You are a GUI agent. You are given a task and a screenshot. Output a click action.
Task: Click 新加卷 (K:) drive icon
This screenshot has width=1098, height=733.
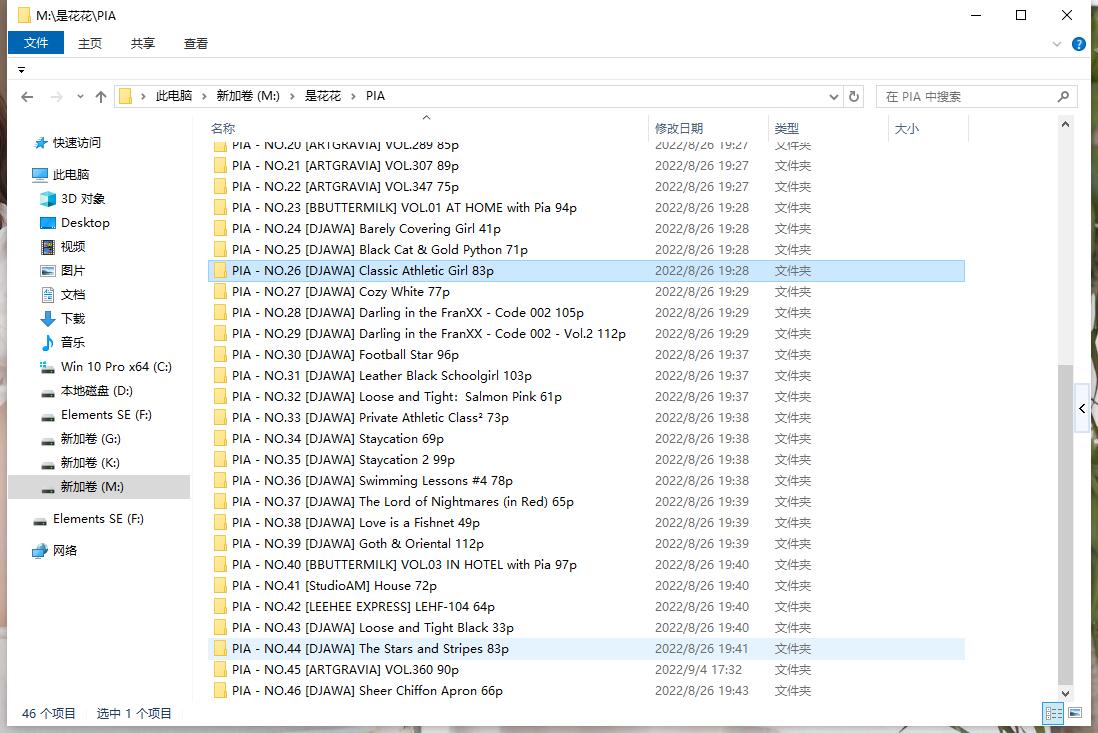coord(48,465)
